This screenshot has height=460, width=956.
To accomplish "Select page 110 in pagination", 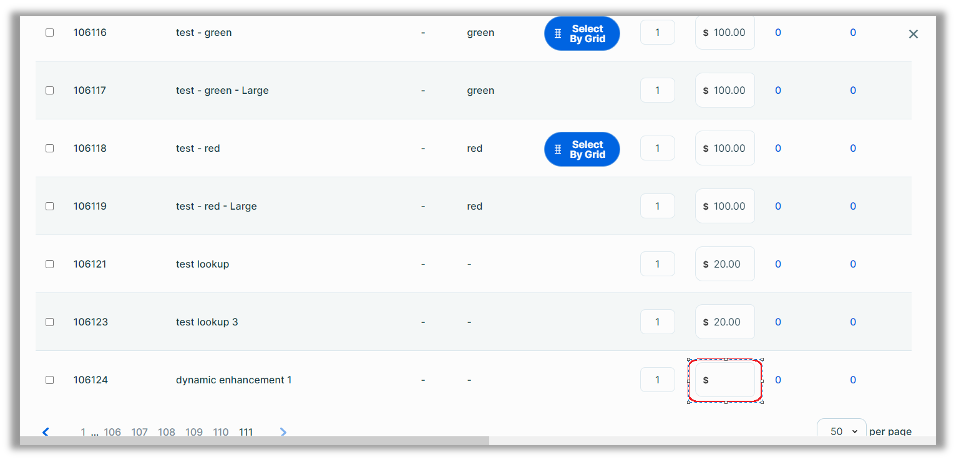I will point(220,433).
